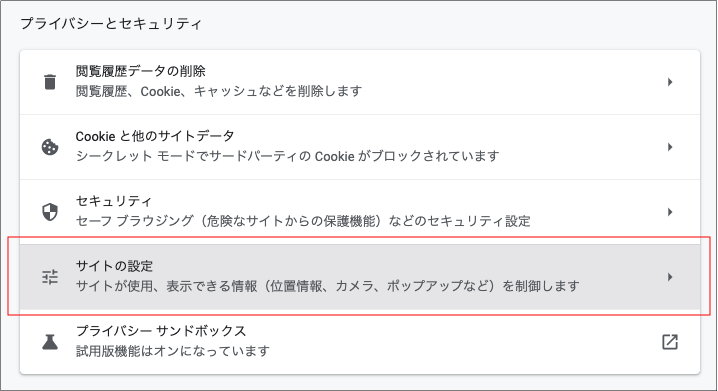Click the 試用版機能はオンになっています description
This screenshot has width=718, height=391.
[x=173, y=352]
